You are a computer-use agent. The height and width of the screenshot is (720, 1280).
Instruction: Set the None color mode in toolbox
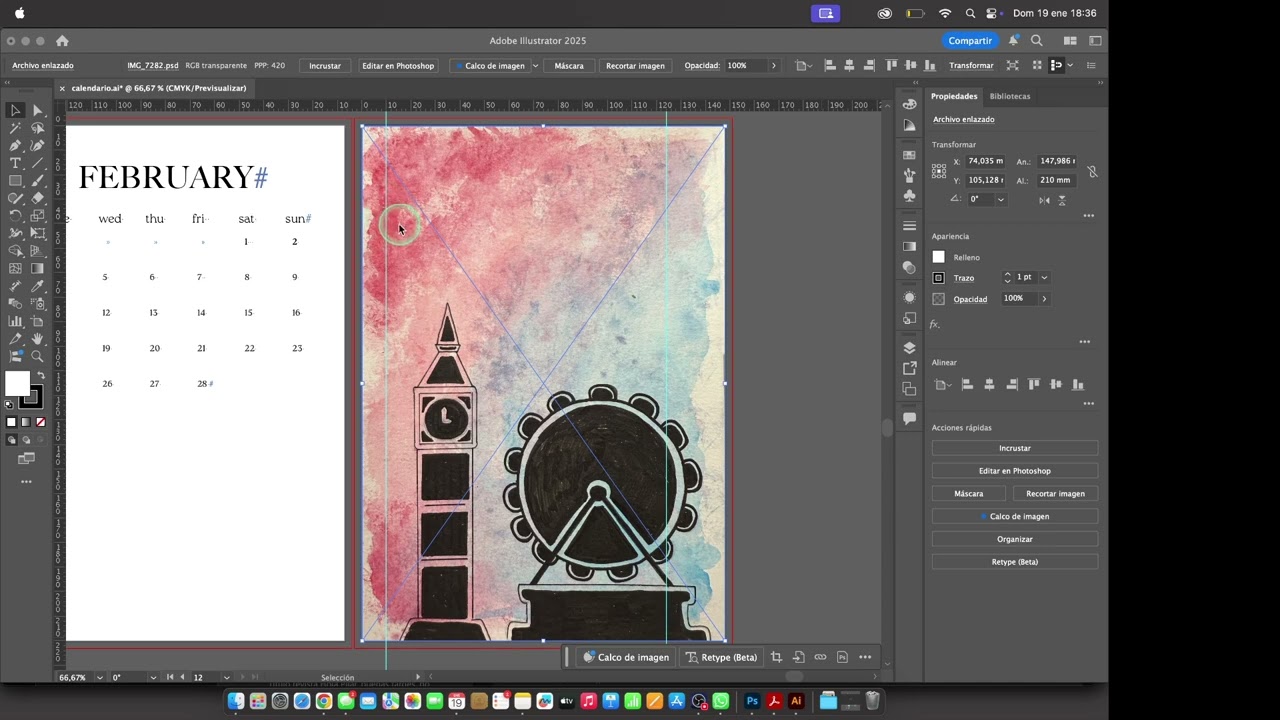(40, 422)
